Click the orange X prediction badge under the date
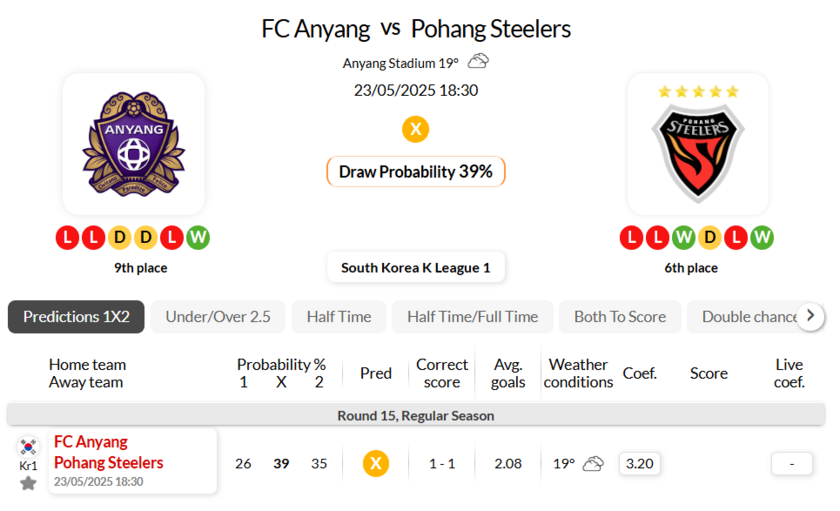The width and height of the screenshot is (840, 511). (415, 129)
